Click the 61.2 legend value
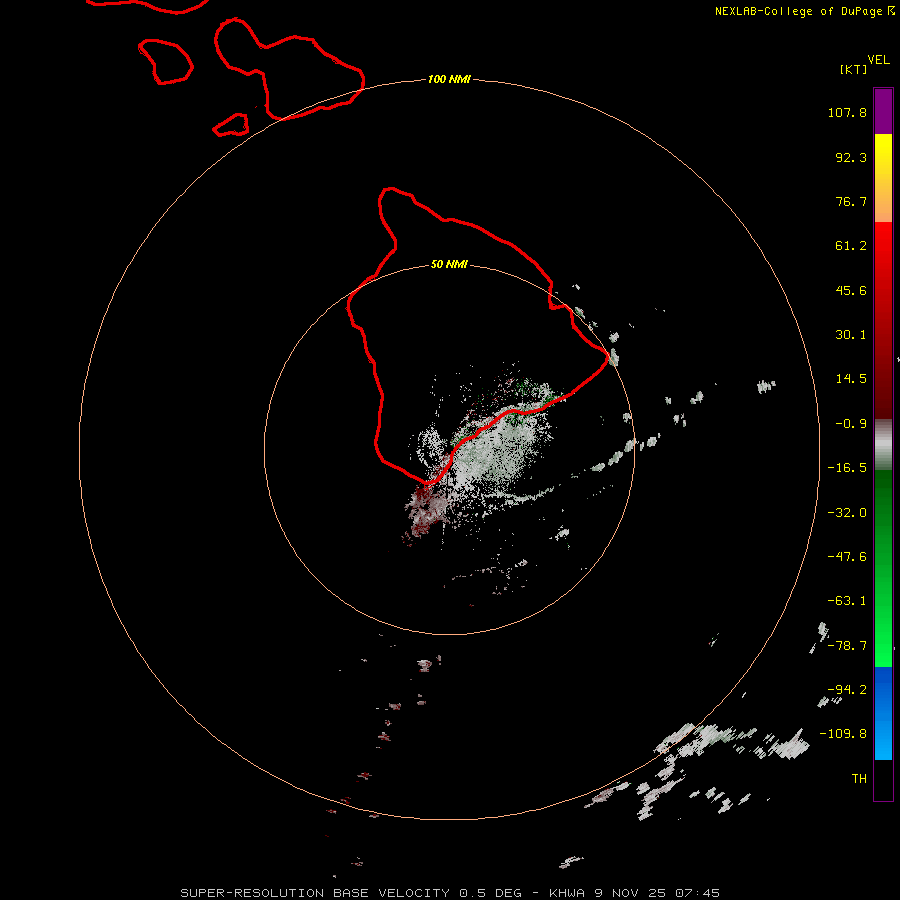Image resolution: width=900 pixels, height=900 pixels. click(851, 246)
